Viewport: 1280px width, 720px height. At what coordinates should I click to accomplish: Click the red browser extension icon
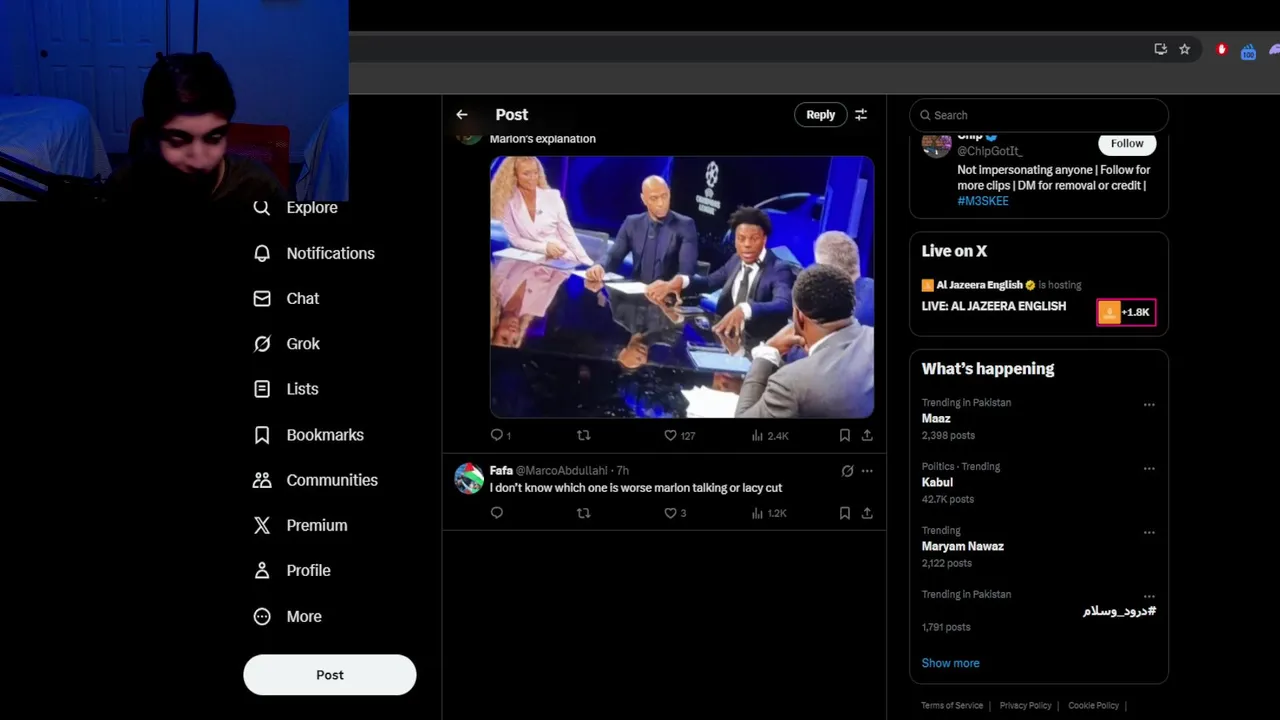coord(1221,49)
